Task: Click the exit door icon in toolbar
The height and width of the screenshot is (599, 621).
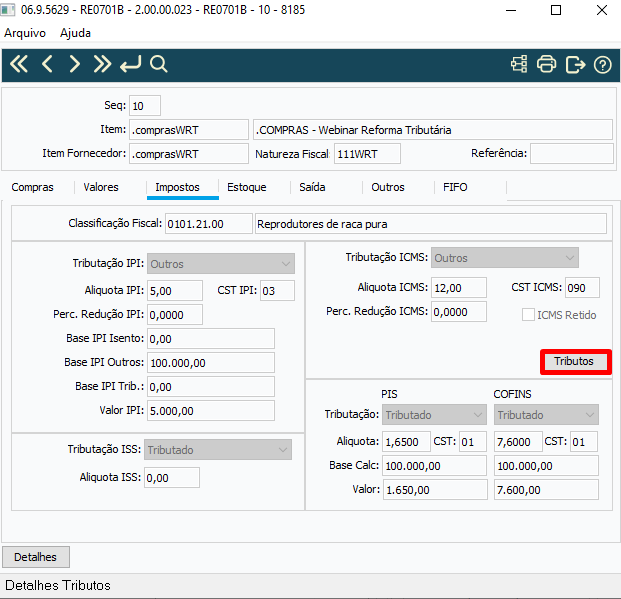Action: point(575,64)
